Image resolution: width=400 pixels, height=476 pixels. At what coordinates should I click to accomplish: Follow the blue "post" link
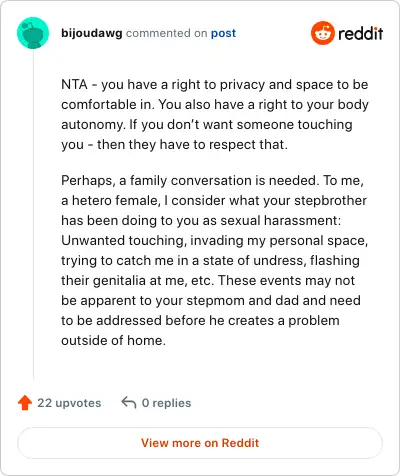tap(223, 33)
